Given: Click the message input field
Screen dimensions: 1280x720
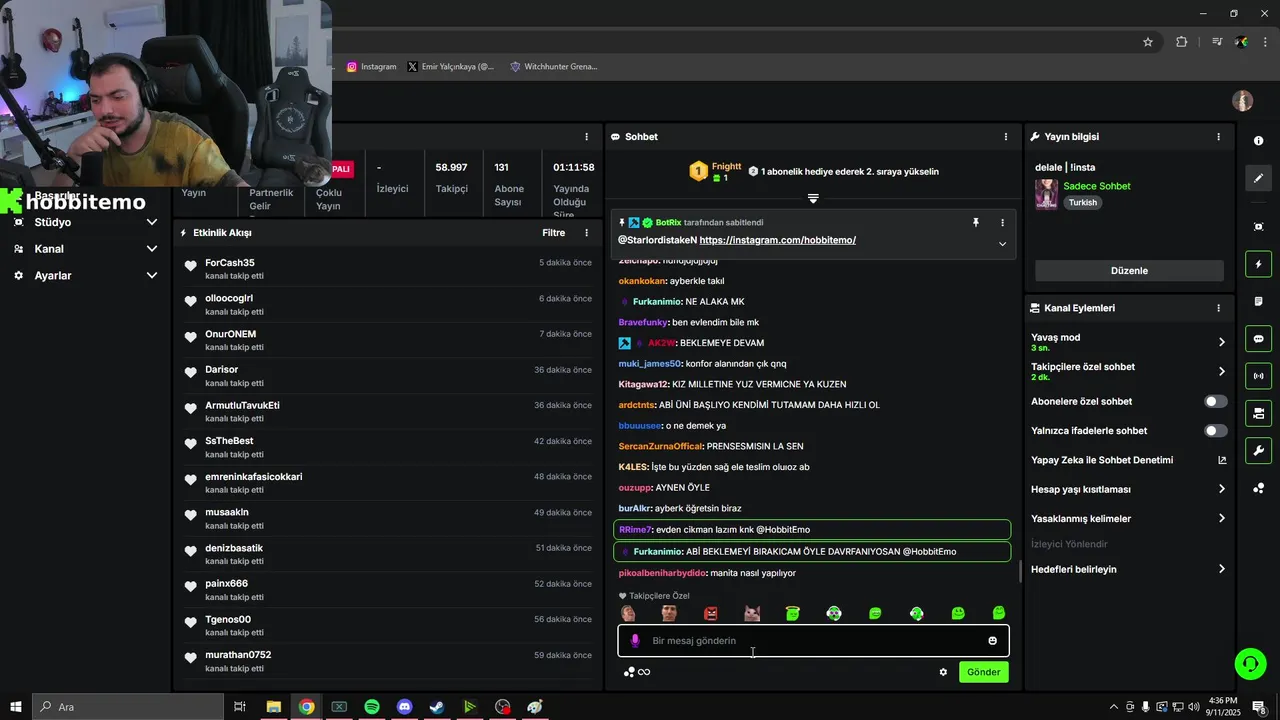Looking at the screenshot, I should (x=813, y=641).
